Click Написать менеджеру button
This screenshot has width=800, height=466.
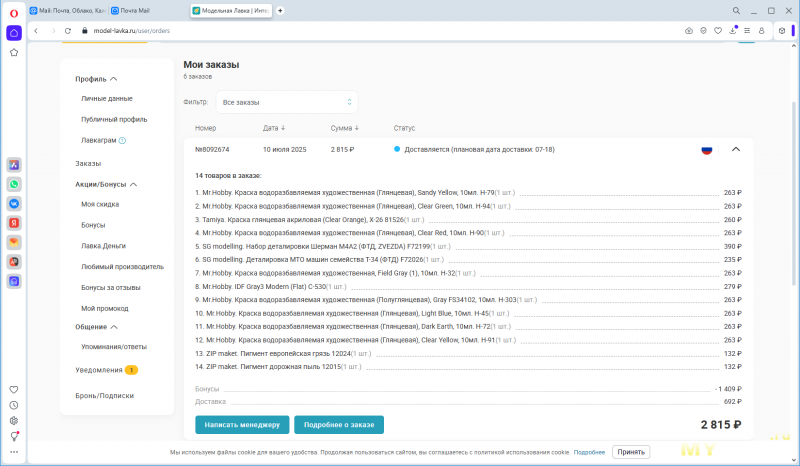[242, 425]
